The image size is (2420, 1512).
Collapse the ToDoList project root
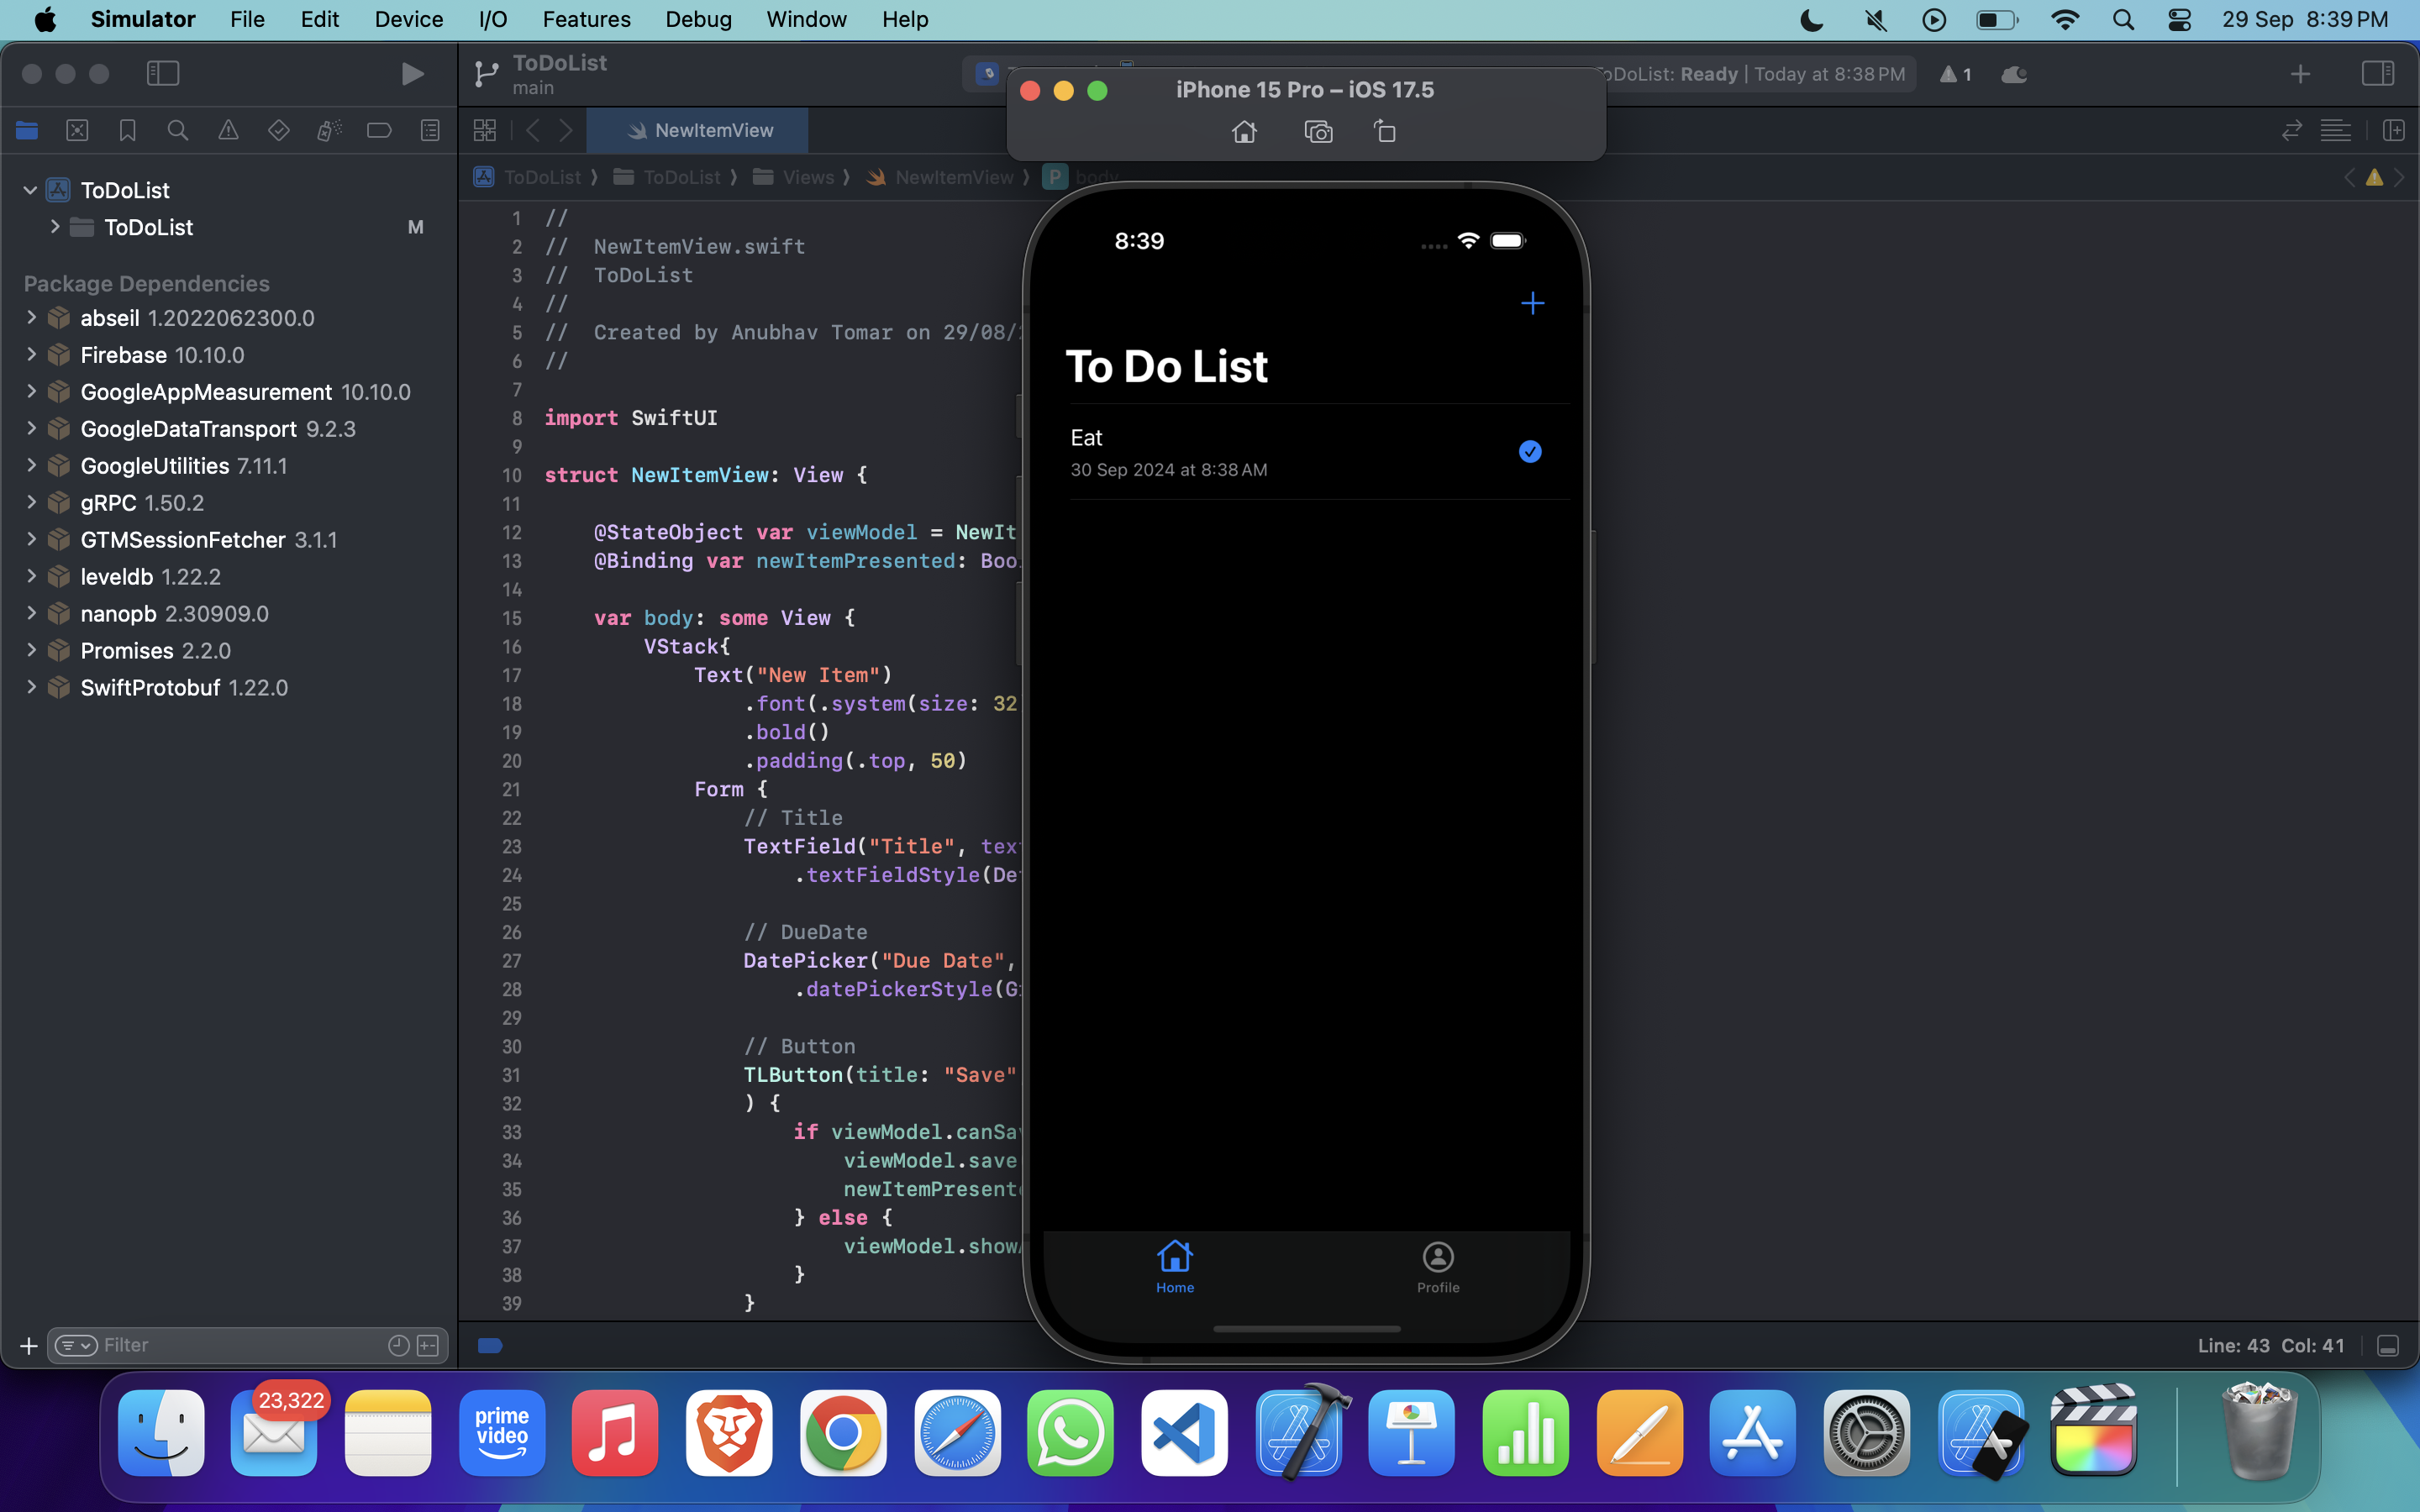point(30,190)
